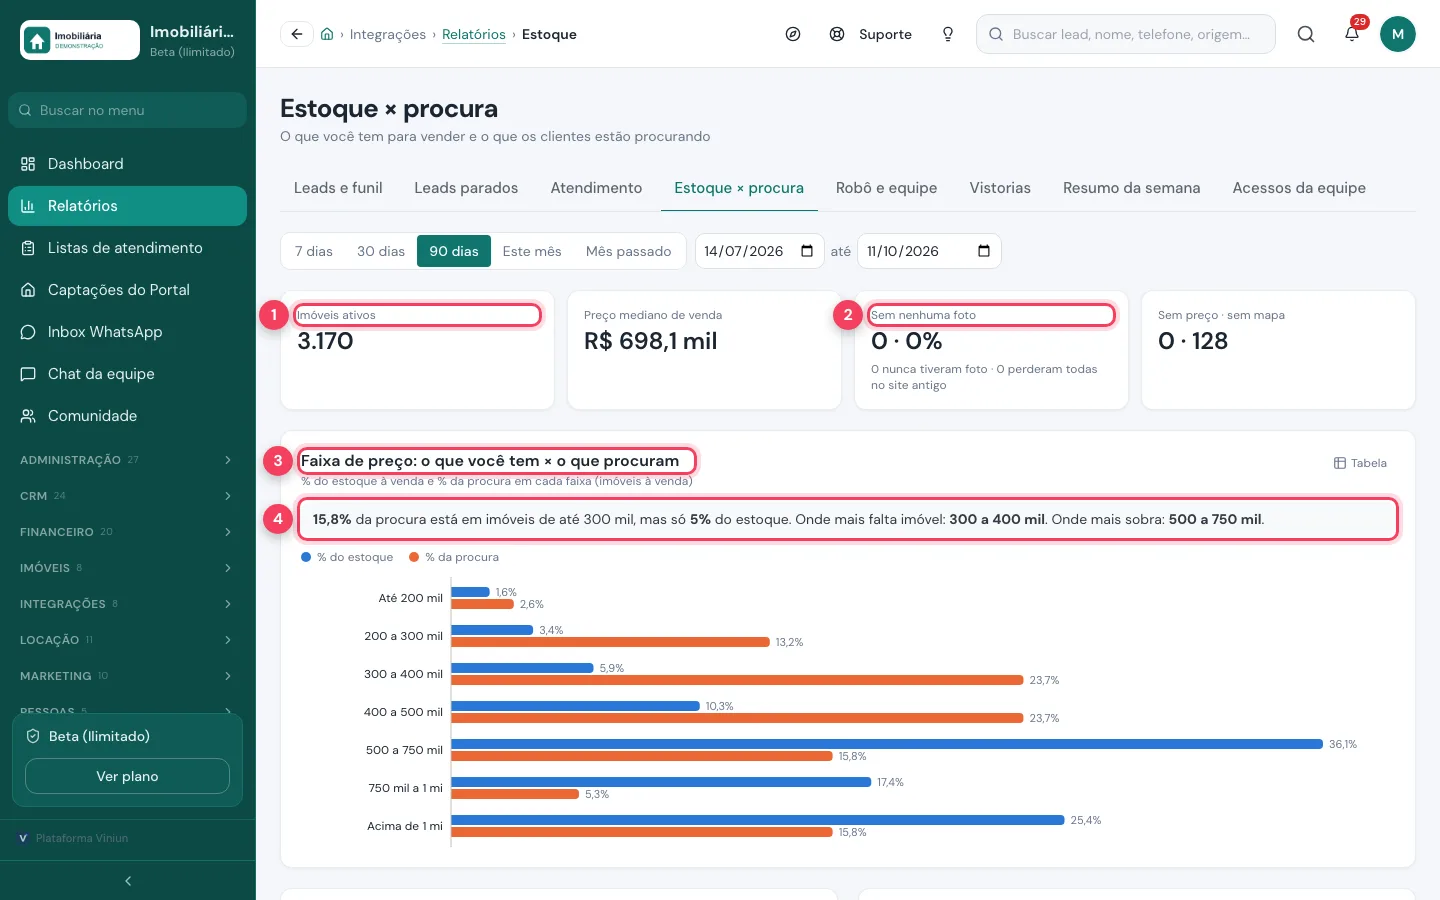This screenshot has width=1440, height=900.
Task: Focus the Buscar lead search field
Action: tap(1126, 34)
